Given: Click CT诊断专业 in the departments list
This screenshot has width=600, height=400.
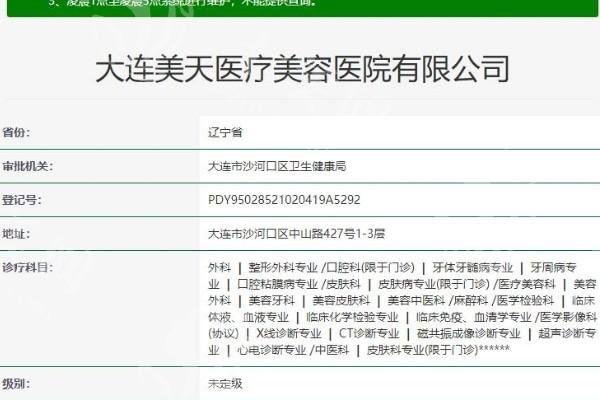Looking at the screenshot, I should click(369, 333).
